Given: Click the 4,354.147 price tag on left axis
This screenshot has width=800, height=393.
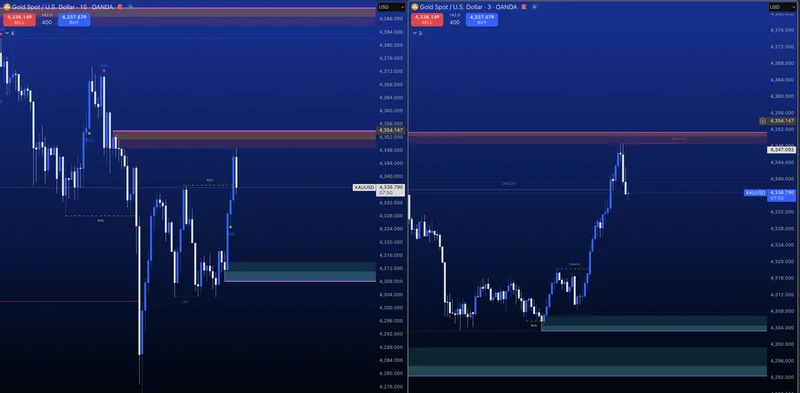Looking at the screenshot, I should pyautogui.click(x=390, y=131).
